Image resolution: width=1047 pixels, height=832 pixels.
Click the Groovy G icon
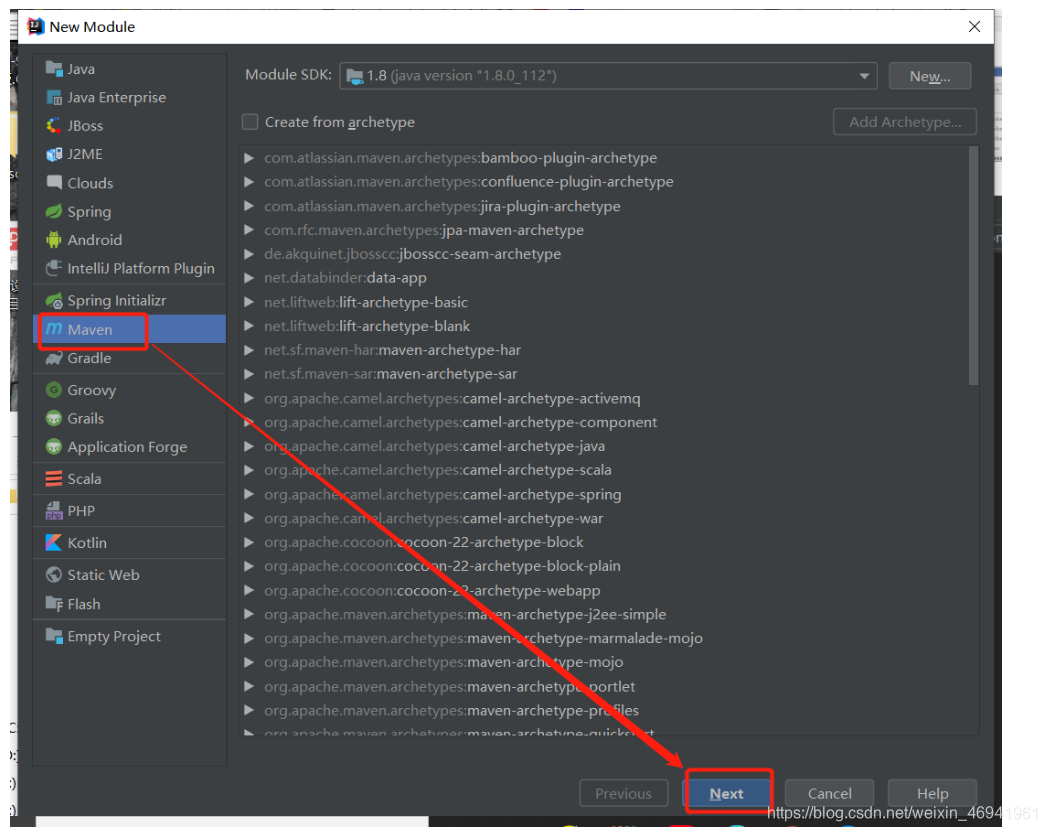[x=53, y=389]
